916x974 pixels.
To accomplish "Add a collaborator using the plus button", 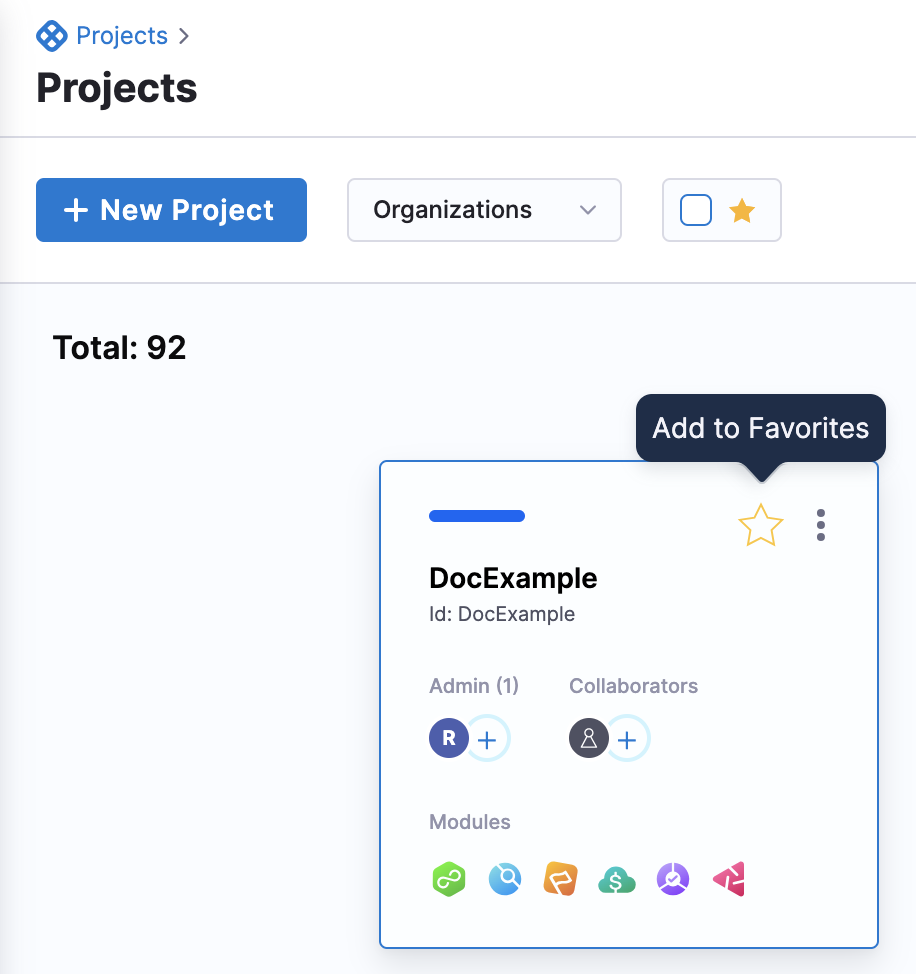I will [627, 740].
